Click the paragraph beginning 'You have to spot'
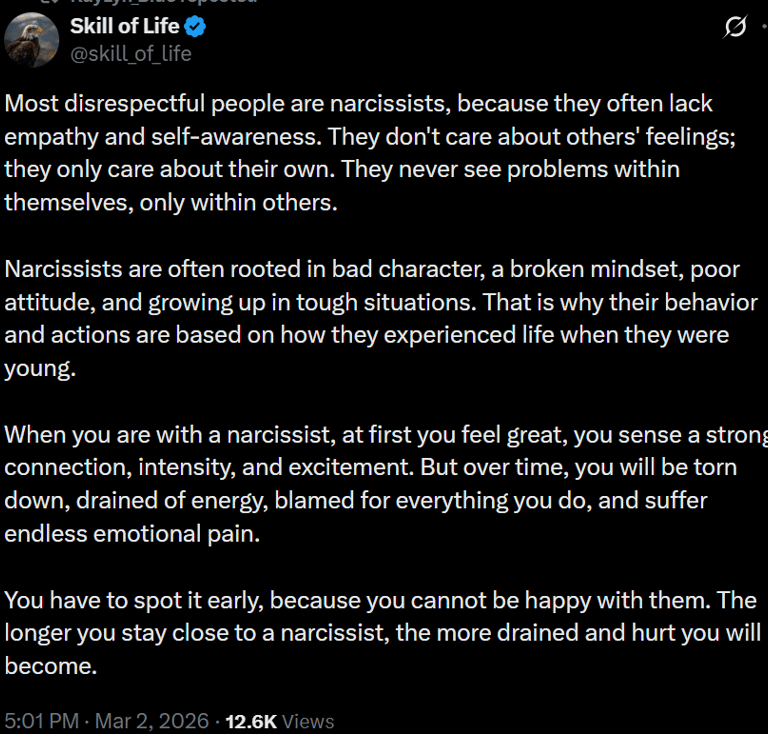The width and height of the screenshot is (768, 734). [383, 633]
